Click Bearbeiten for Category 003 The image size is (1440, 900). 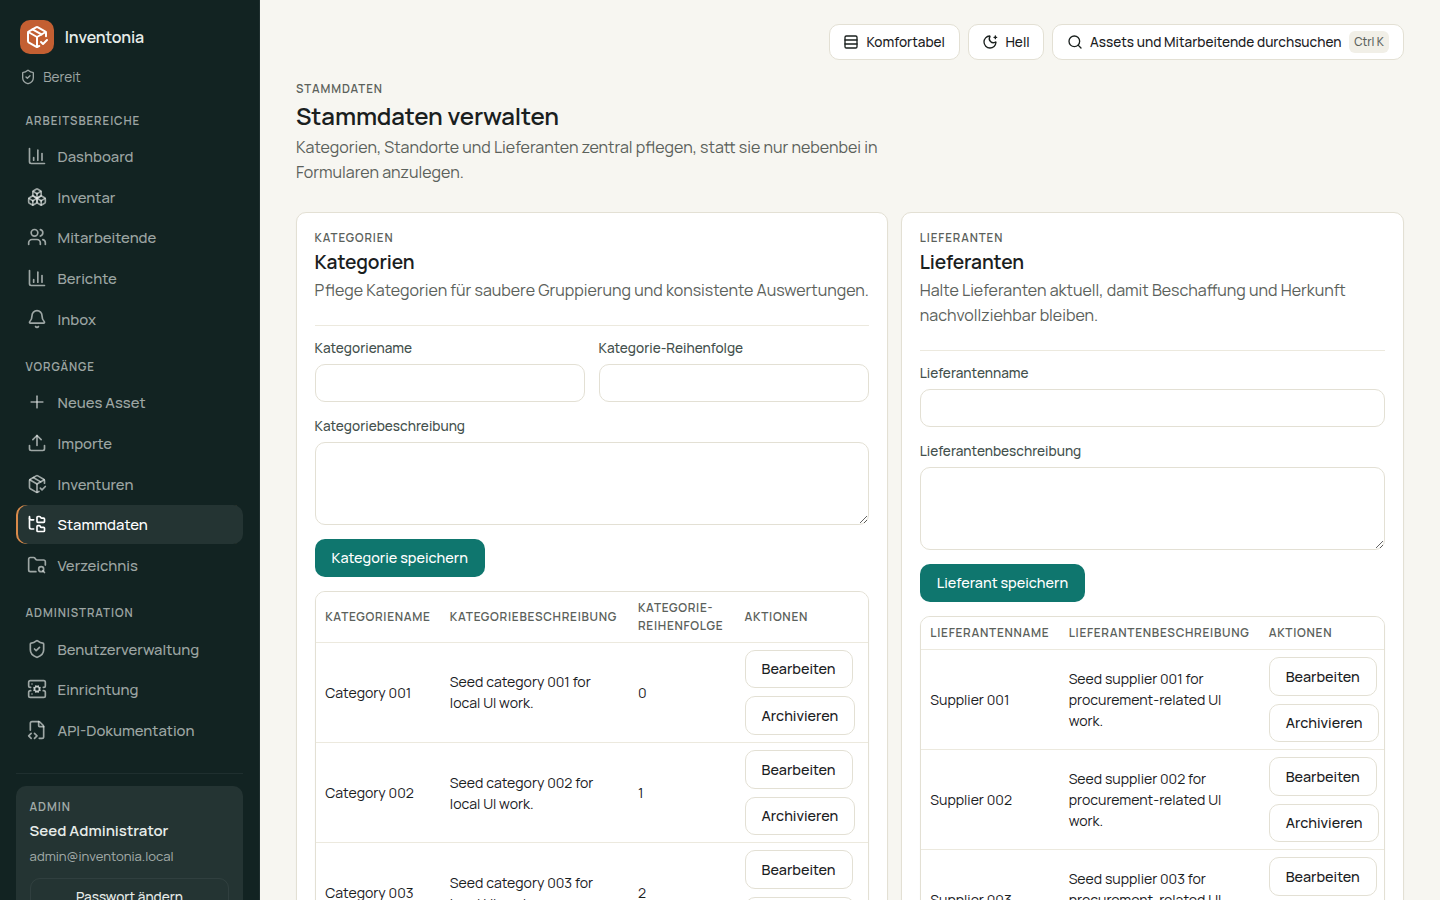tap(798, 870)
